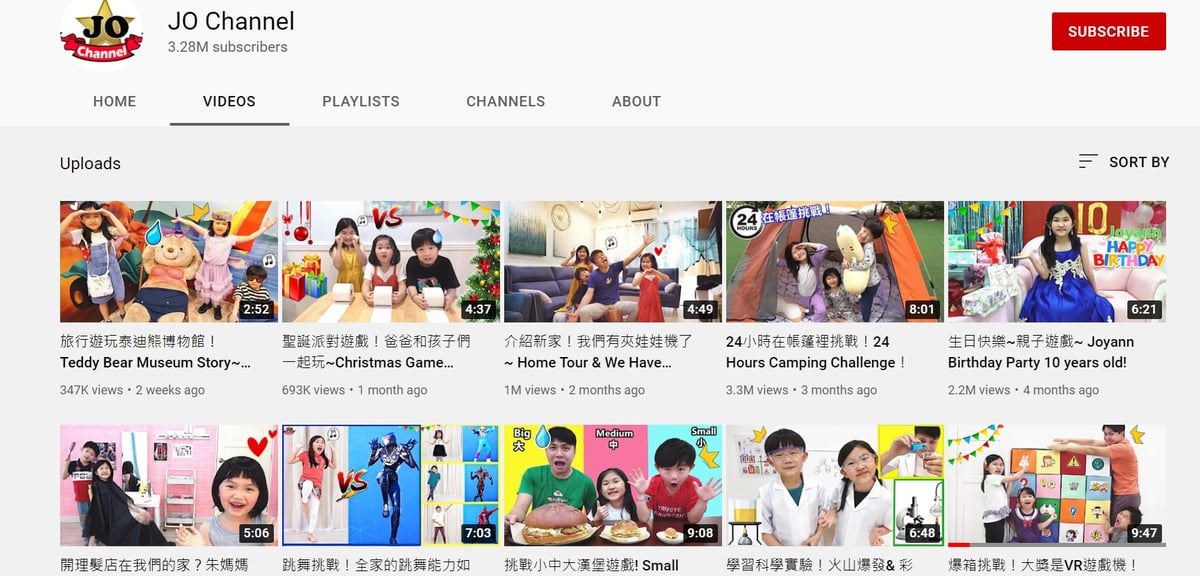Open Teddy Bear Museum Story video thumbnail
Image resolution: width=1200 pixels, height=576 pixels.
169,261
